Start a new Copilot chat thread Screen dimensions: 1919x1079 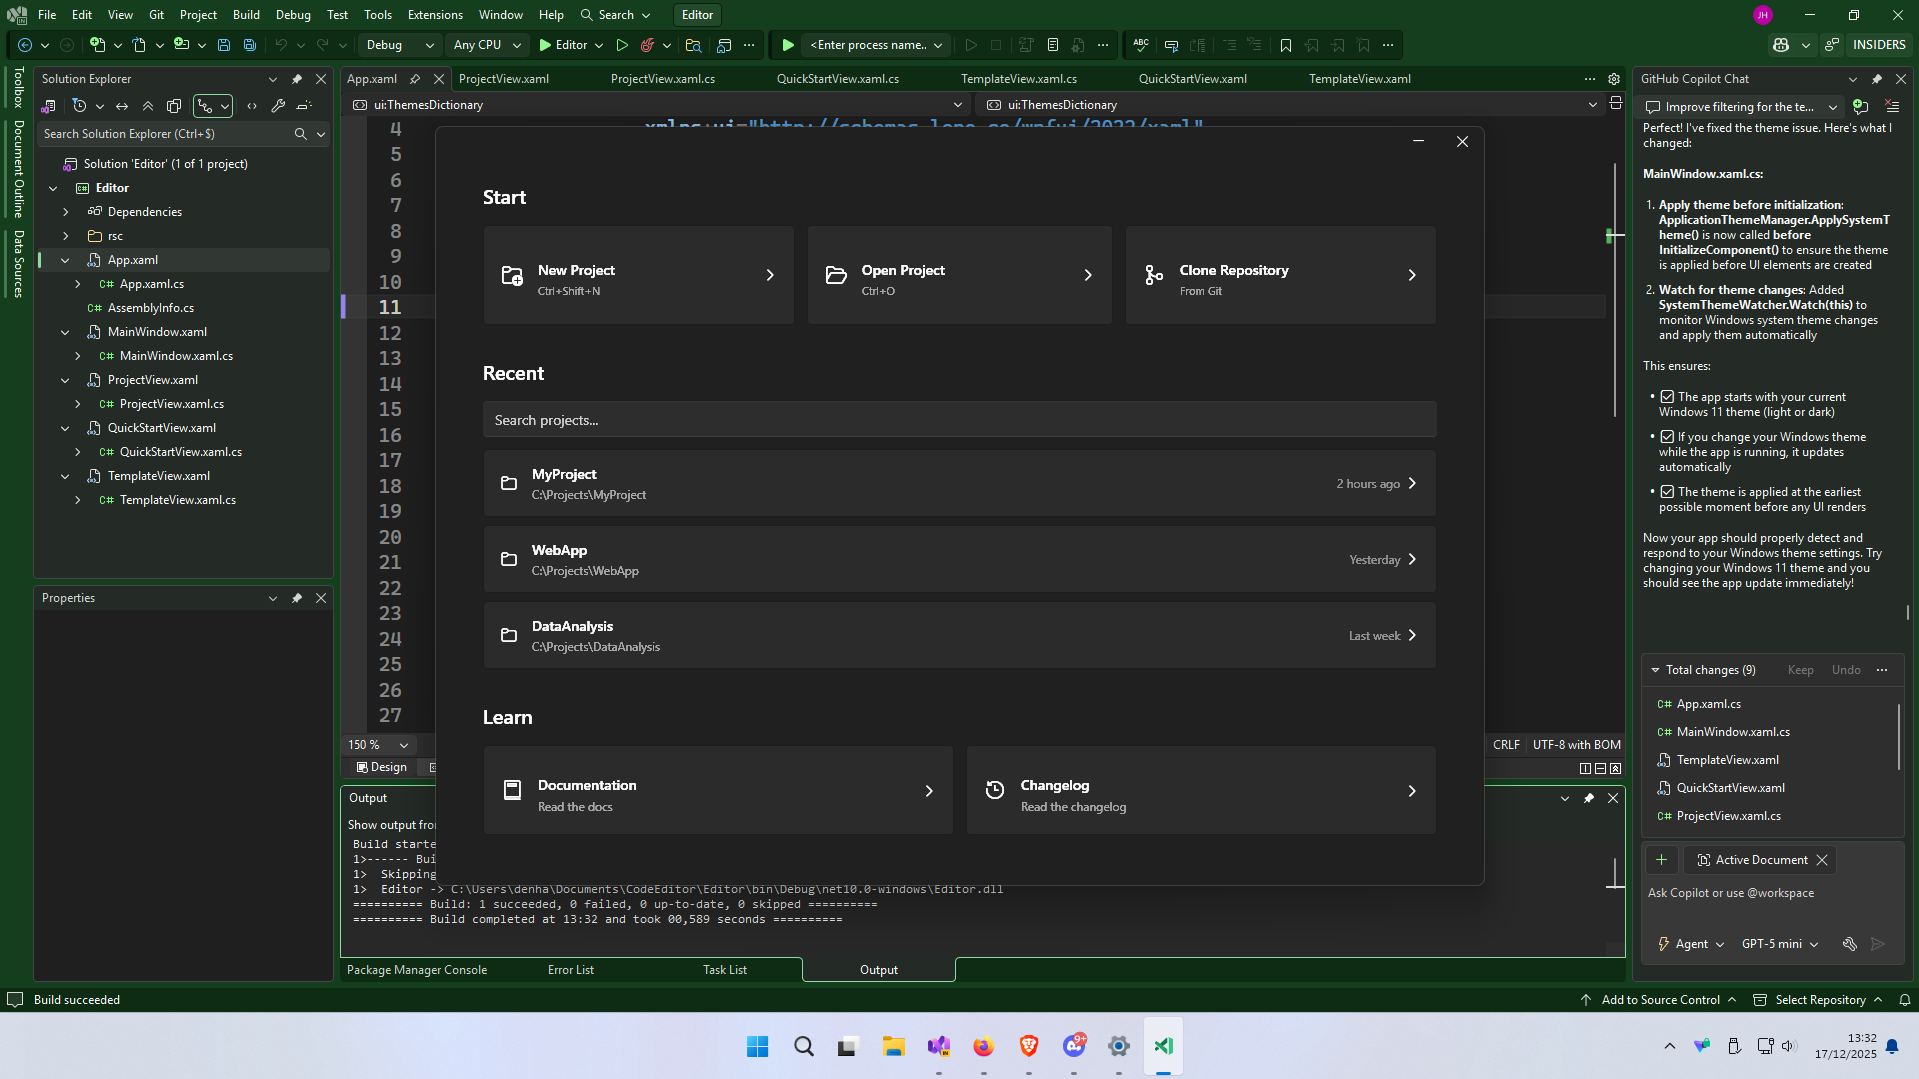1860,107
